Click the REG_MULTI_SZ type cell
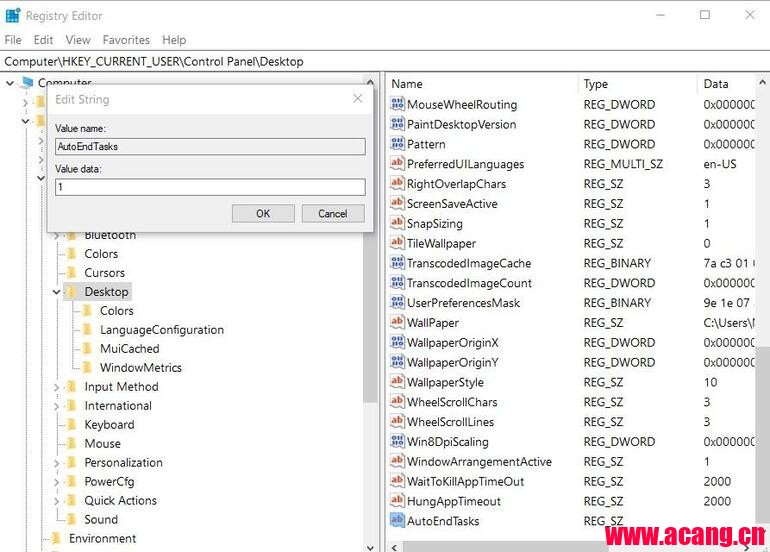 pos(623,164)
